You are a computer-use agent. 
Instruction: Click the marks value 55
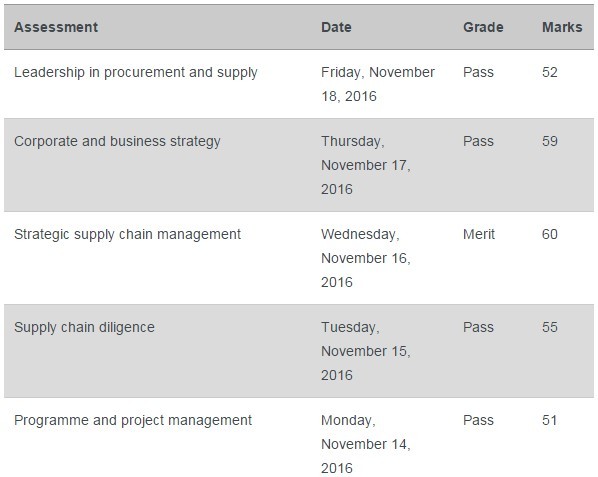tap(550, 327)
